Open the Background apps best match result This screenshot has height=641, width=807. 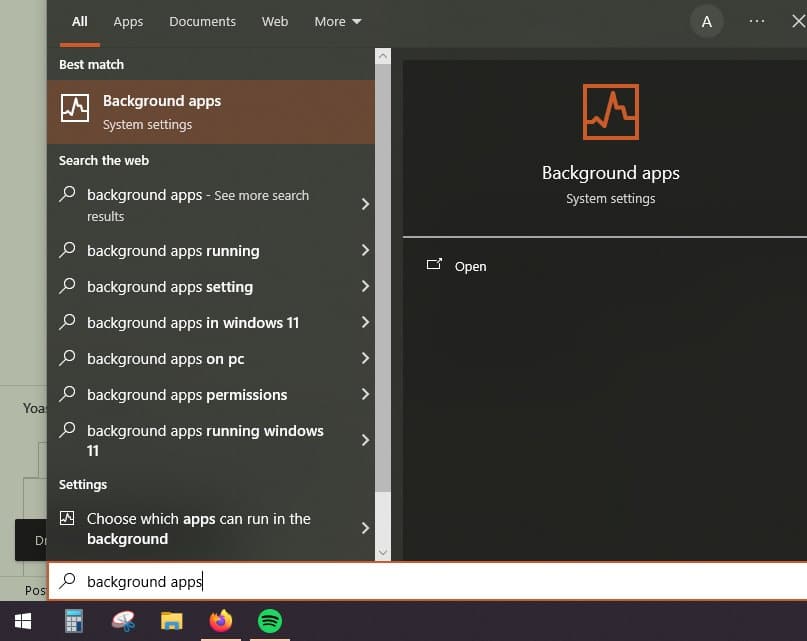(x=210, y=112)
